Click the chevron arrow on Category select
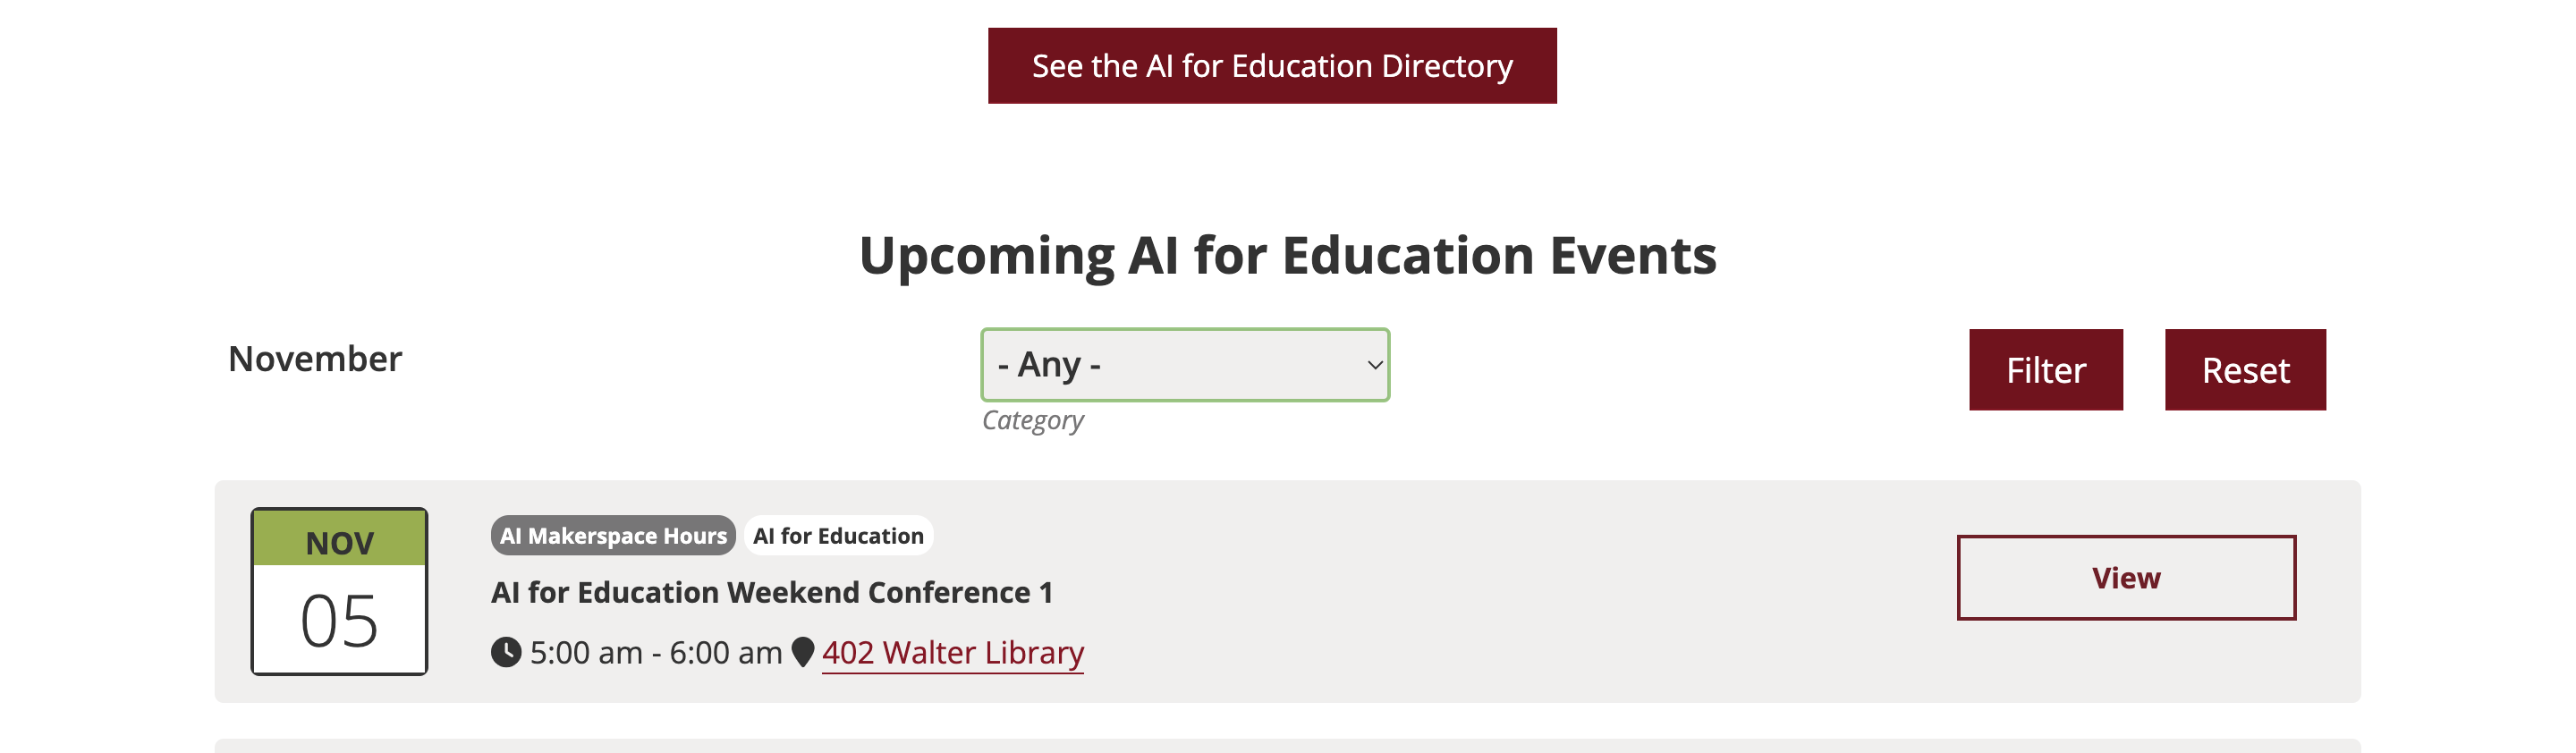Screen dimensions: 2576x753 point(1375,365)
